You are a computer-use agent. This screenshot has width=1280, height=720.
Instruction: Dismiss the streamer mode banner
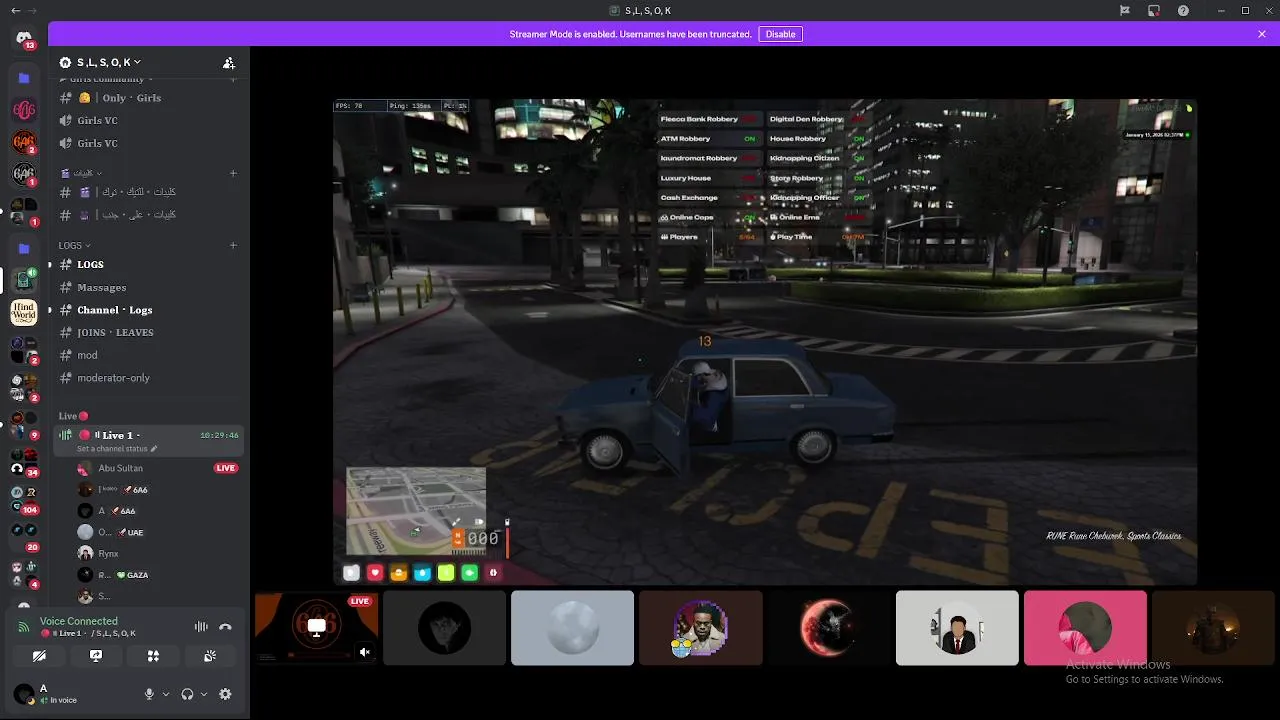click(1262, 34)
